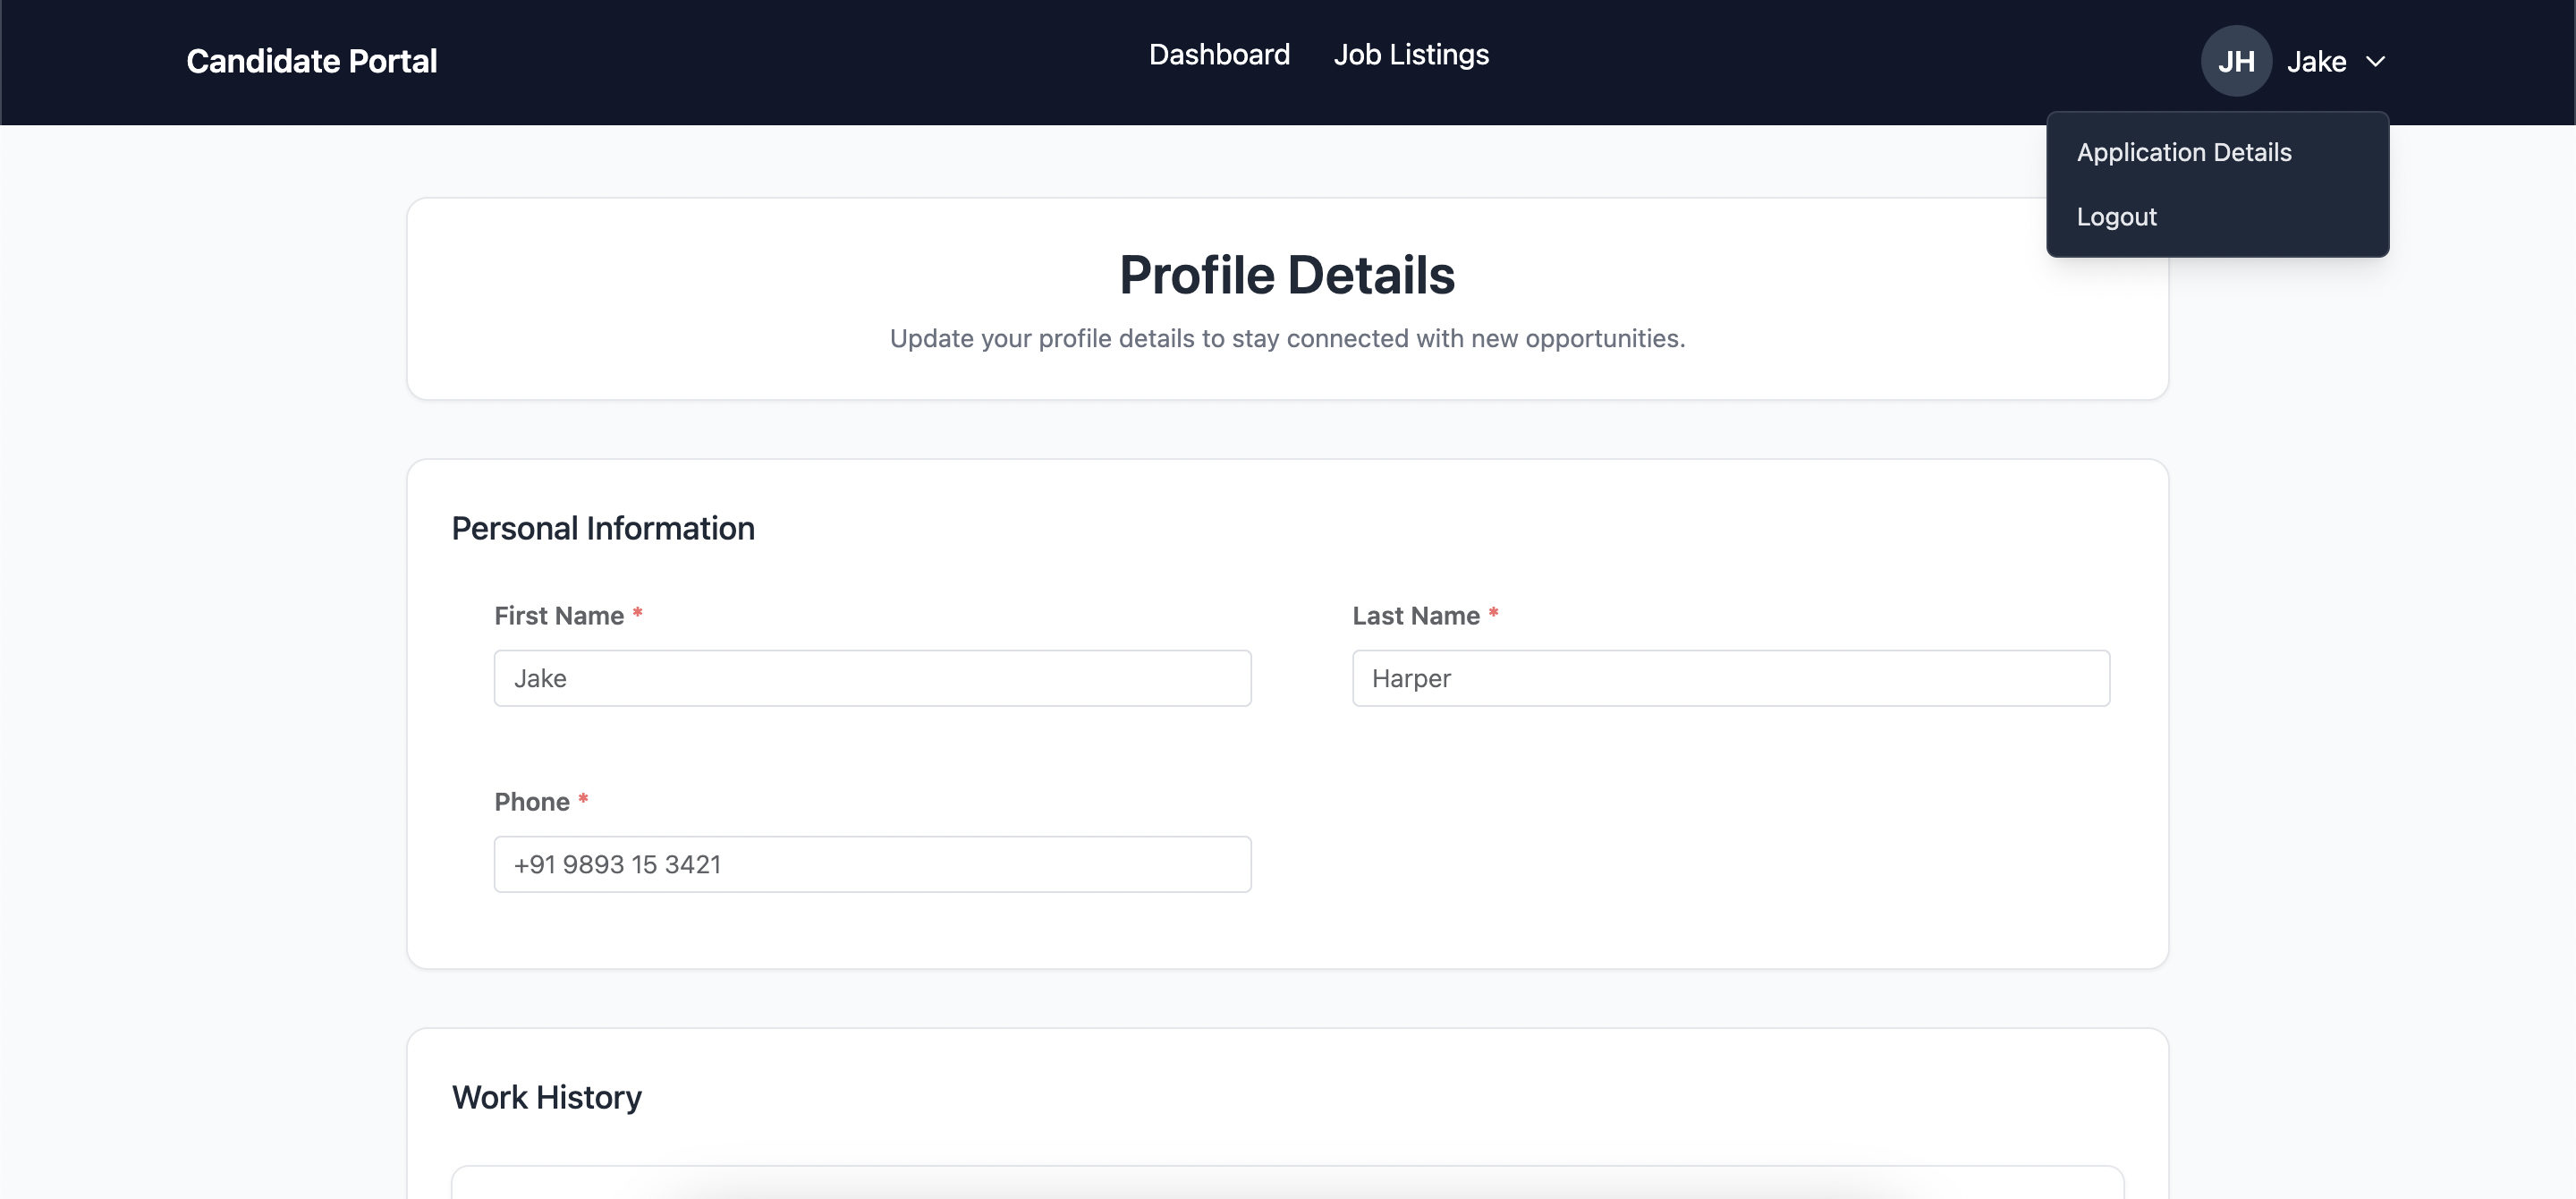Click the JH avatar circle

2235,62
